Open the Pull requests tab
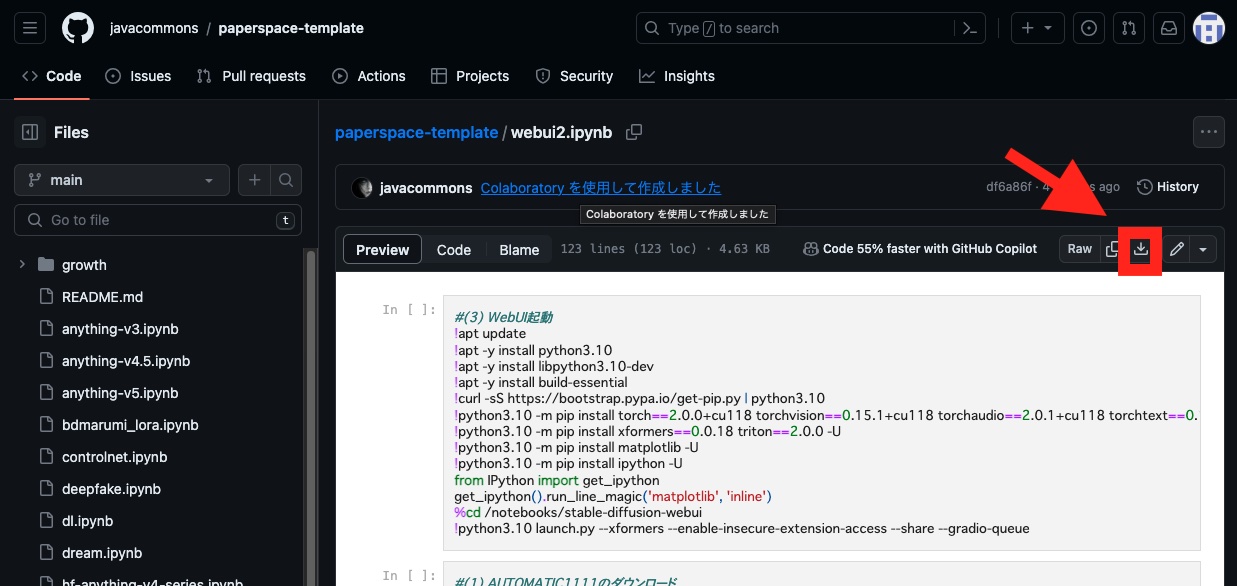 coord(253,76)
